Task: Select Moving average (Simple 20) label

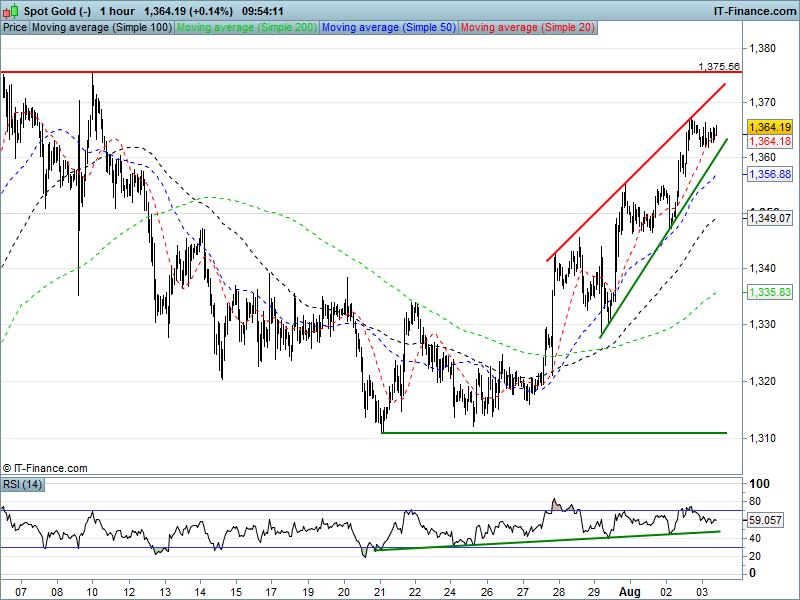Action: (x=528, y=28)
